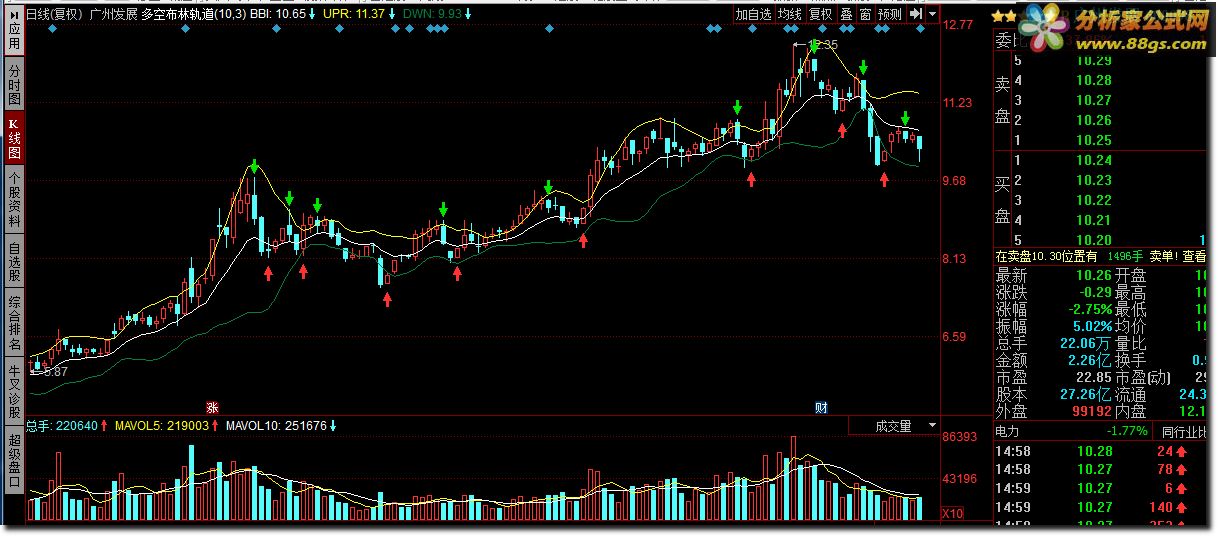Click the jump-to-latest arrow icon in chart toolbar
The image size is (1218, 536).
(x=915, y=14)
